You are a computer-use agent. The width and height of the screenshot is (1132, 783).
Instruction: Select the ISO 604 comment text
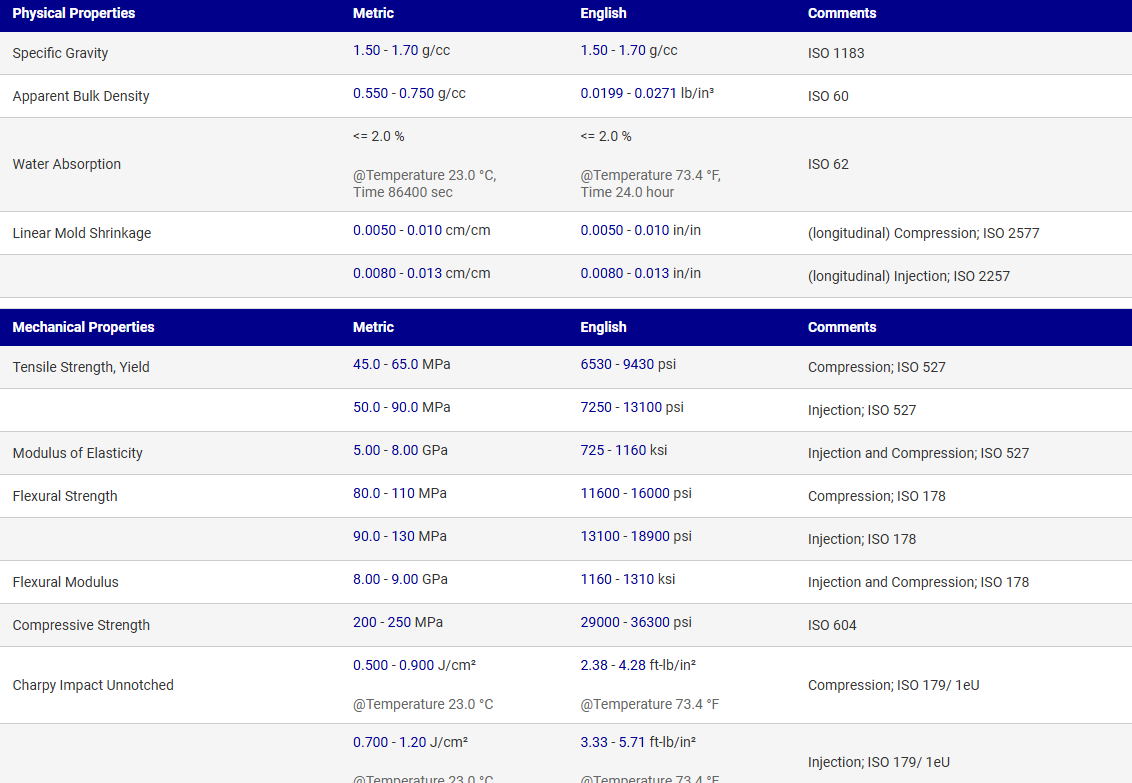832,626
